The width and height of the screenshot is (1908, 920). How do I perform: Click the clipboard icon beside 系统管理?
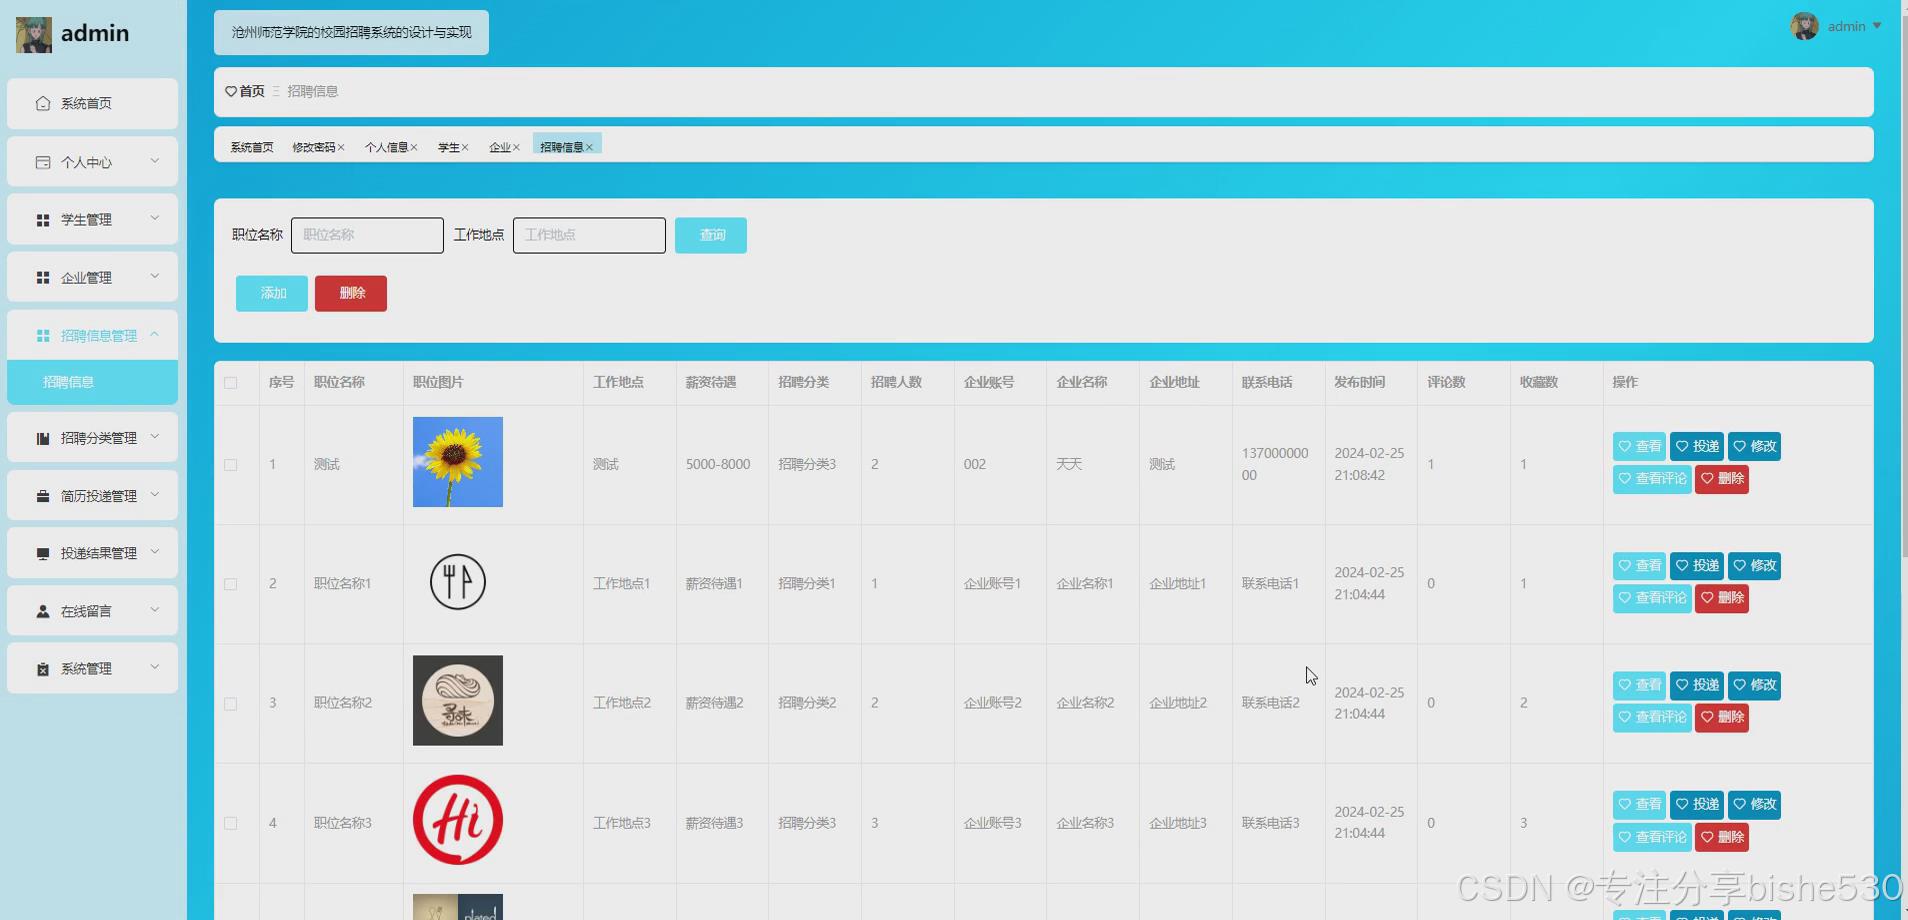coord(43,669)
